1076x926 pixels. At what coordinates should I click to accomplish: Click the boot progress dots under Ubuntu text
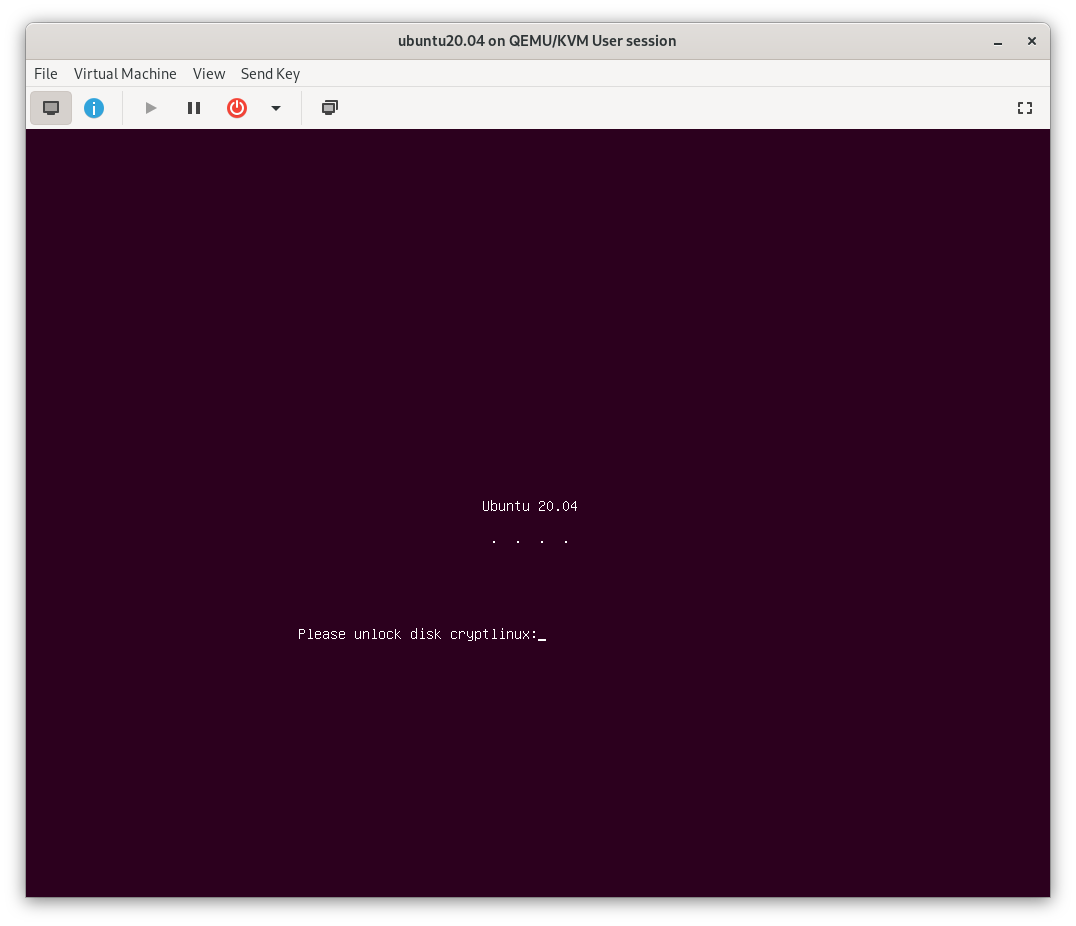tap(529, 541)
